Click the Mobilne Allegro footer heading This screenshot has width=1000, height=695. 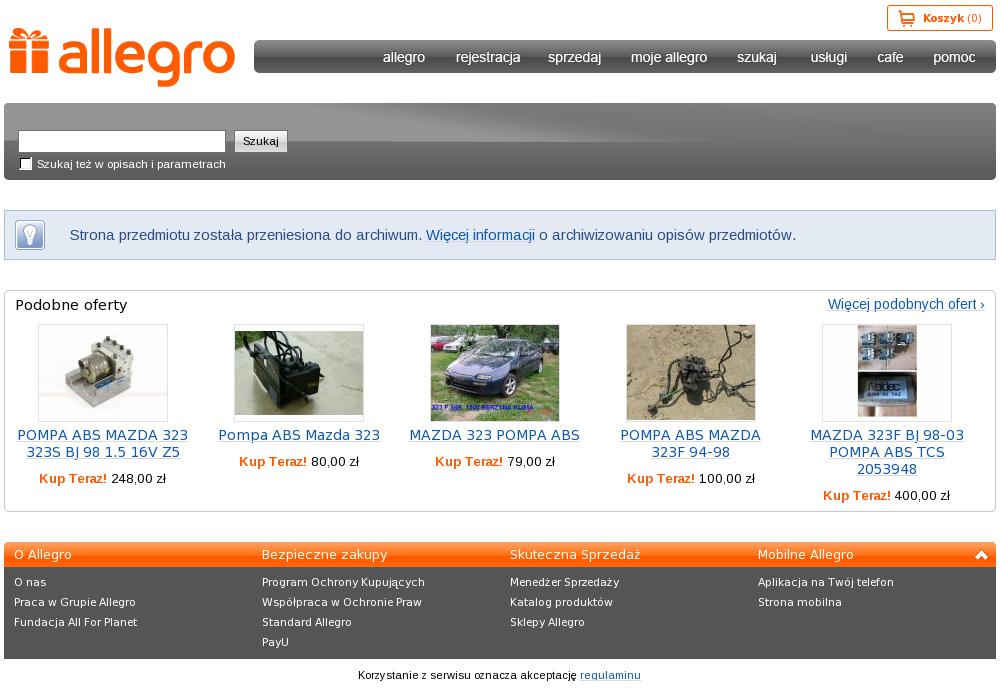click(805, 555)
